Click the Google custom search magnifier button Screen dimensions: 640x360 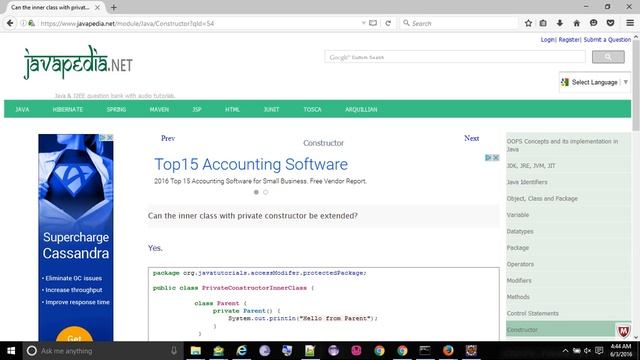point(608,57)
